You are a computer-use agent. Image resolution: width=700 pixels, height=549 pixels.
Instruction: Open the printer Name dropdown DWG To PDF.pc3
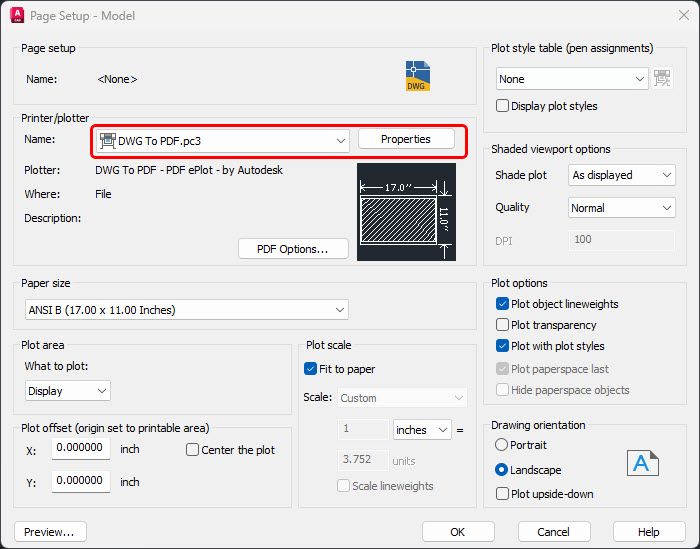(x=223, y=141)
